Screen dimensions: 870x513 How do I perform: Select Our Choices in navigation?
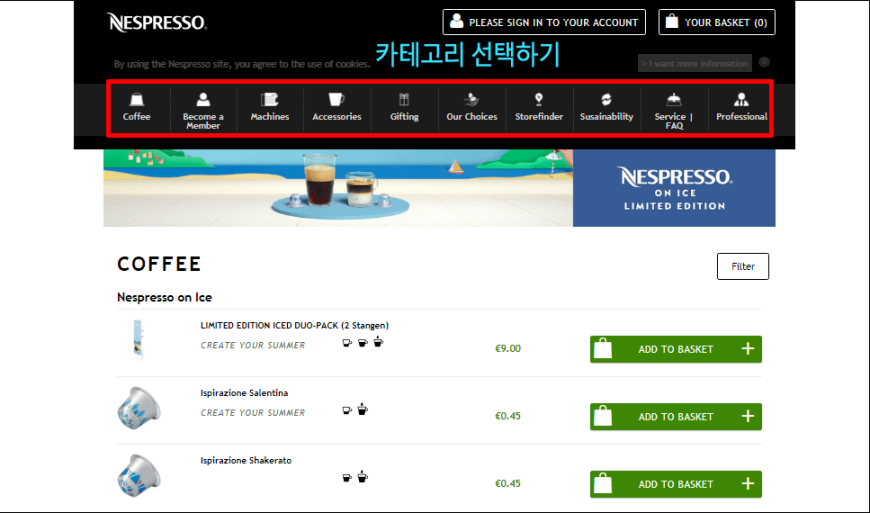[x=472, y=108]
